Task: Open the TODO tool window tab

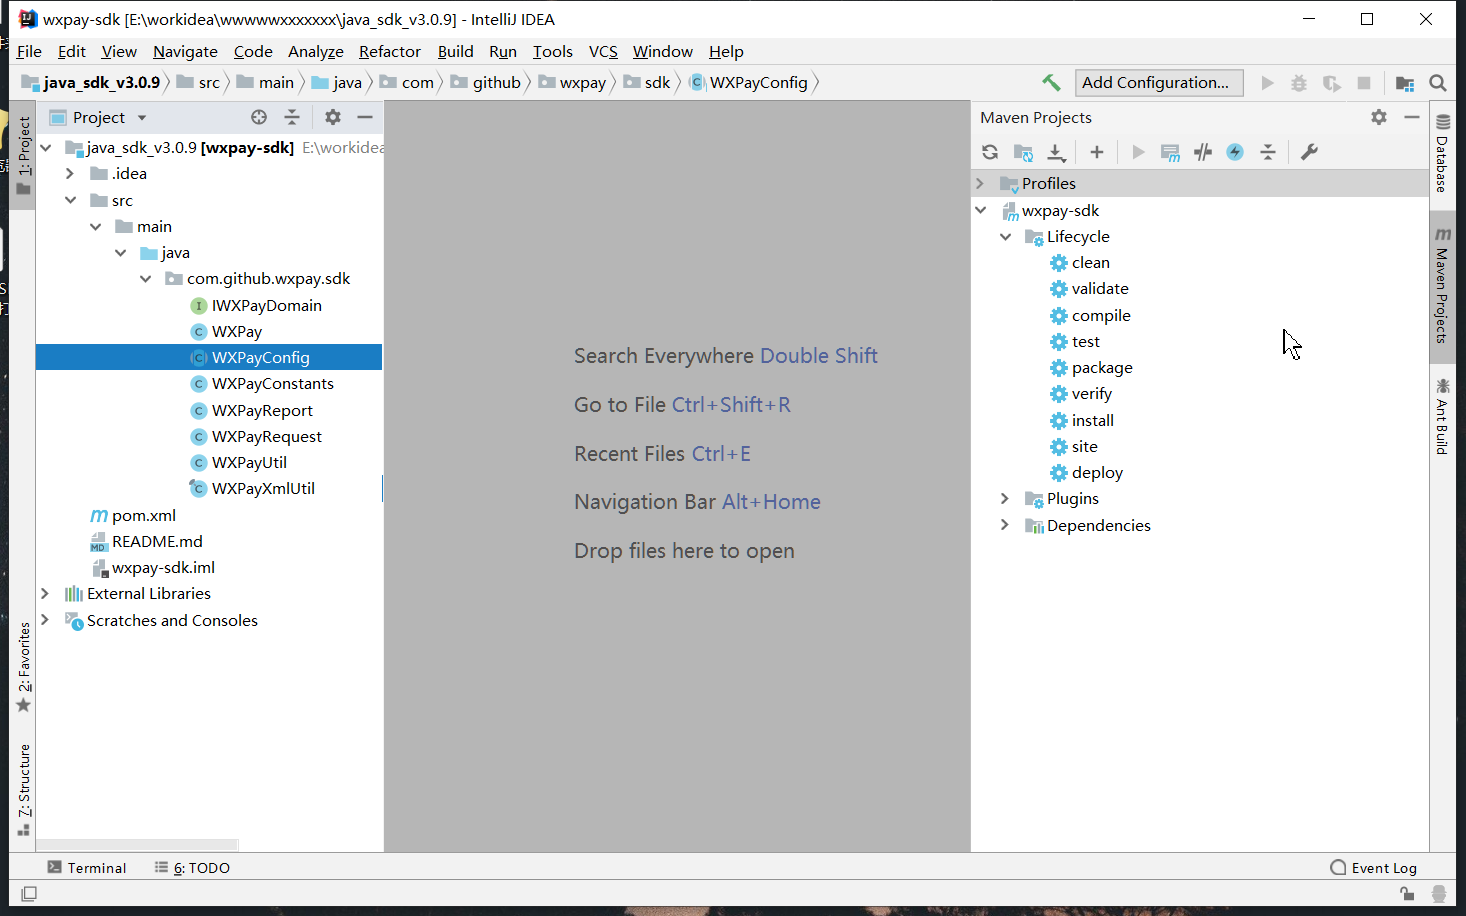Action: pyautogui.click(x=192, y=867)
